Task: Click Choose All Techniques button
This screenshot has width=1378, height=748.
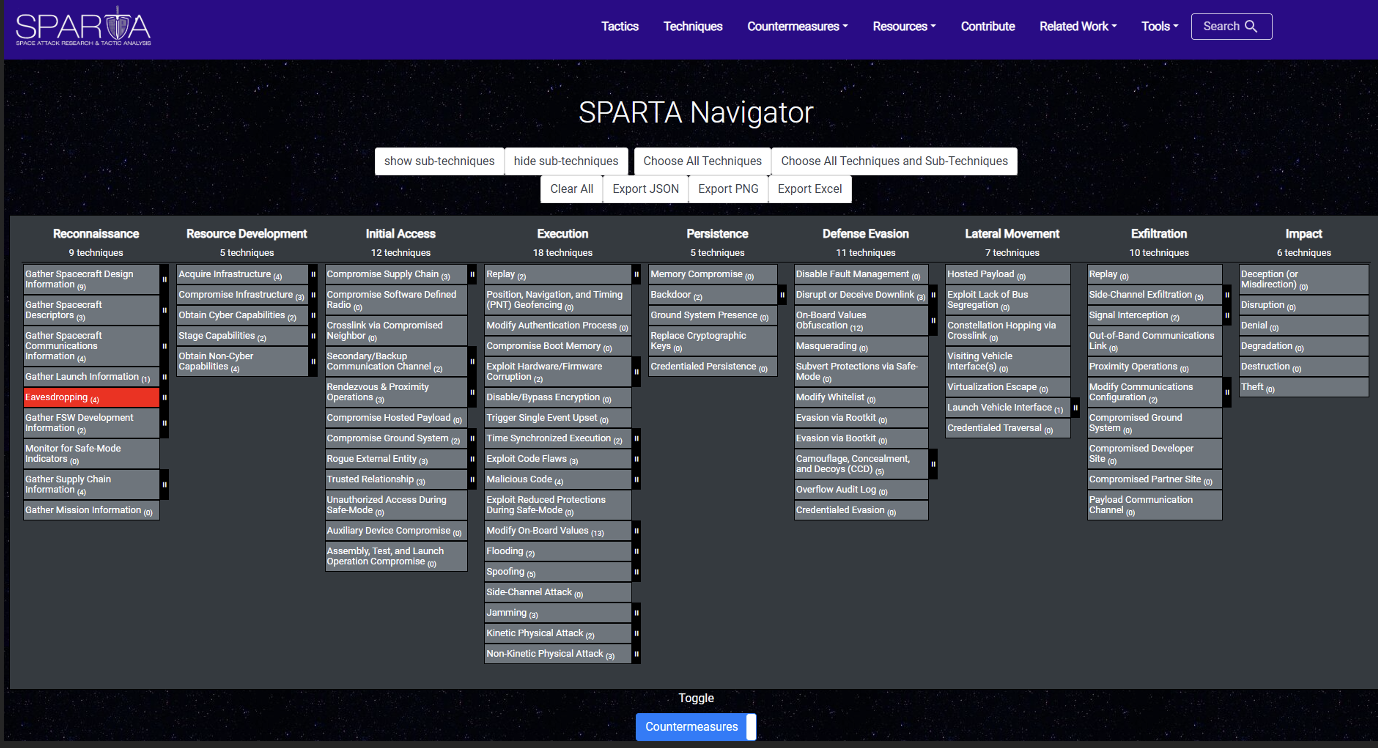Action: (x=702, y=161)
